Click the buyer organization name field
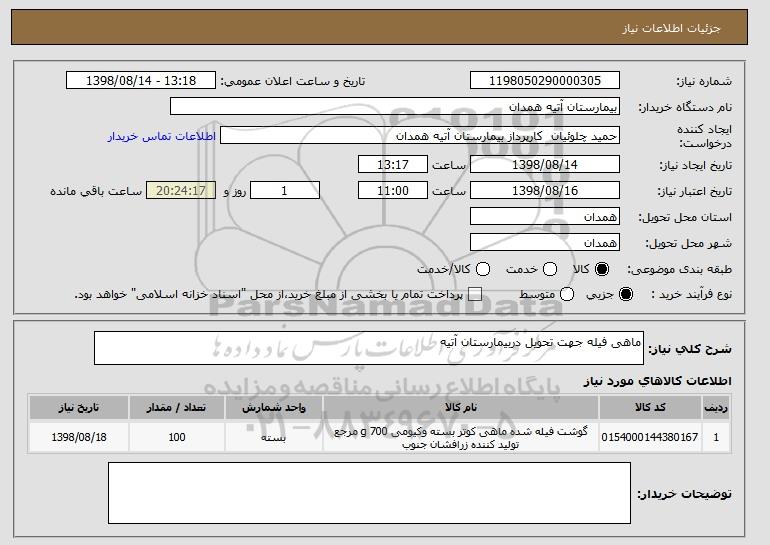This screenshot has width=770, height=545. coord(395,107)
